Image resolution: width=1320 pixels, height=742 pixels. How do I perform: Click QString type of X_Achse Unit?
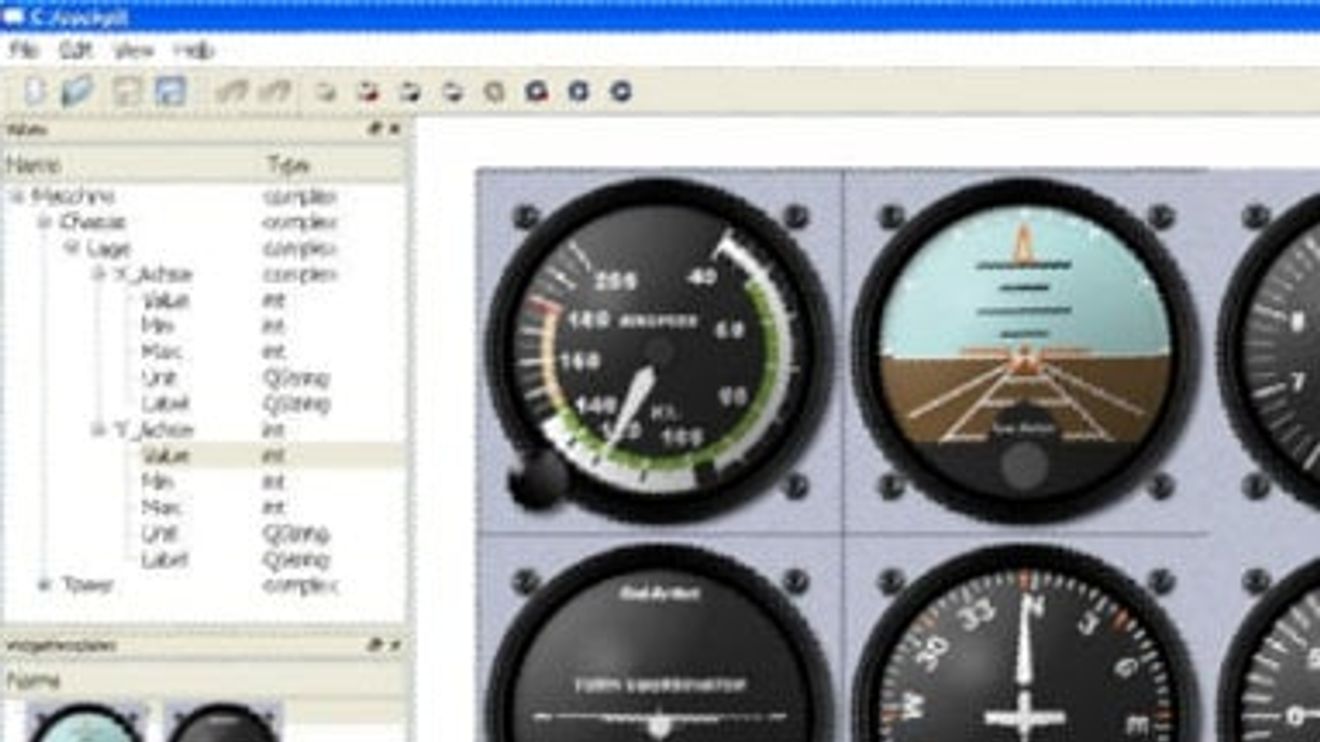point(296,378)
